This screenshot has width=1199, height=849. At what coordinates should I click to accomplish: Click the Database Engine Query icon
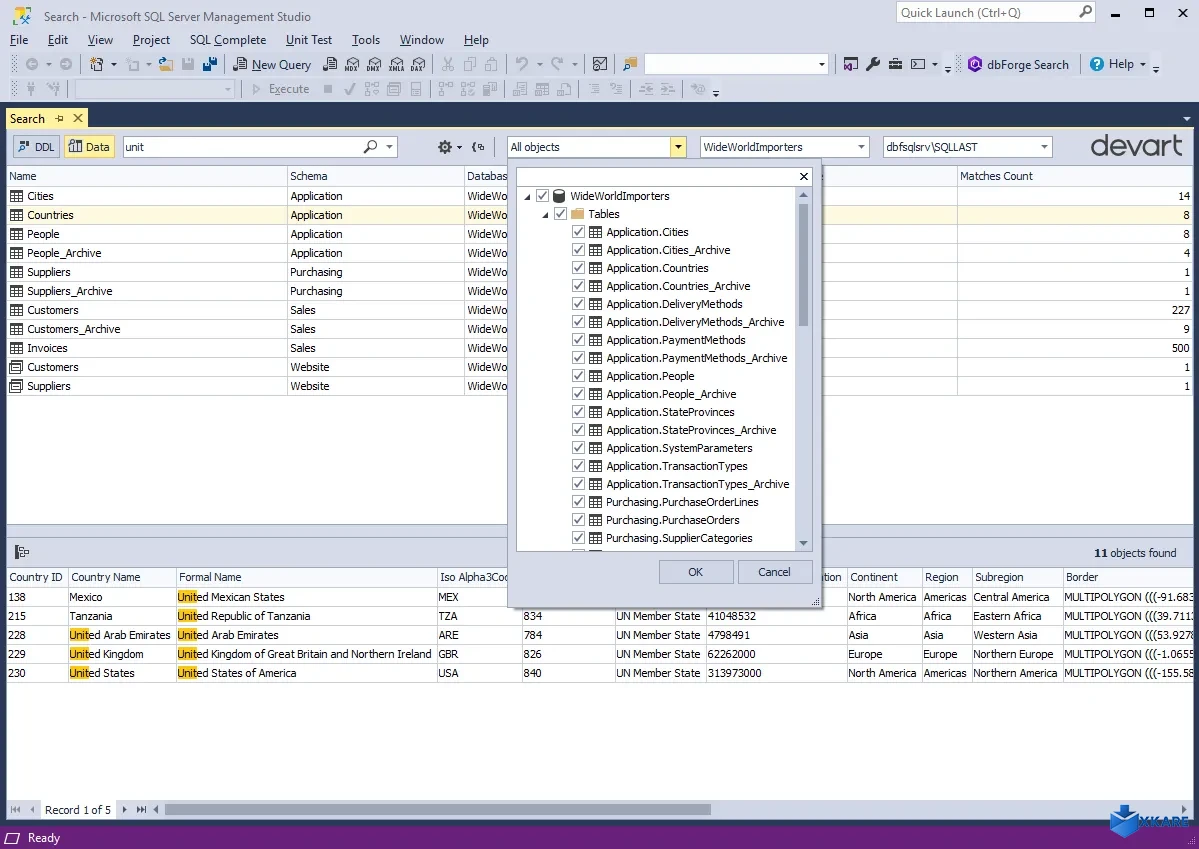[330, 64]
